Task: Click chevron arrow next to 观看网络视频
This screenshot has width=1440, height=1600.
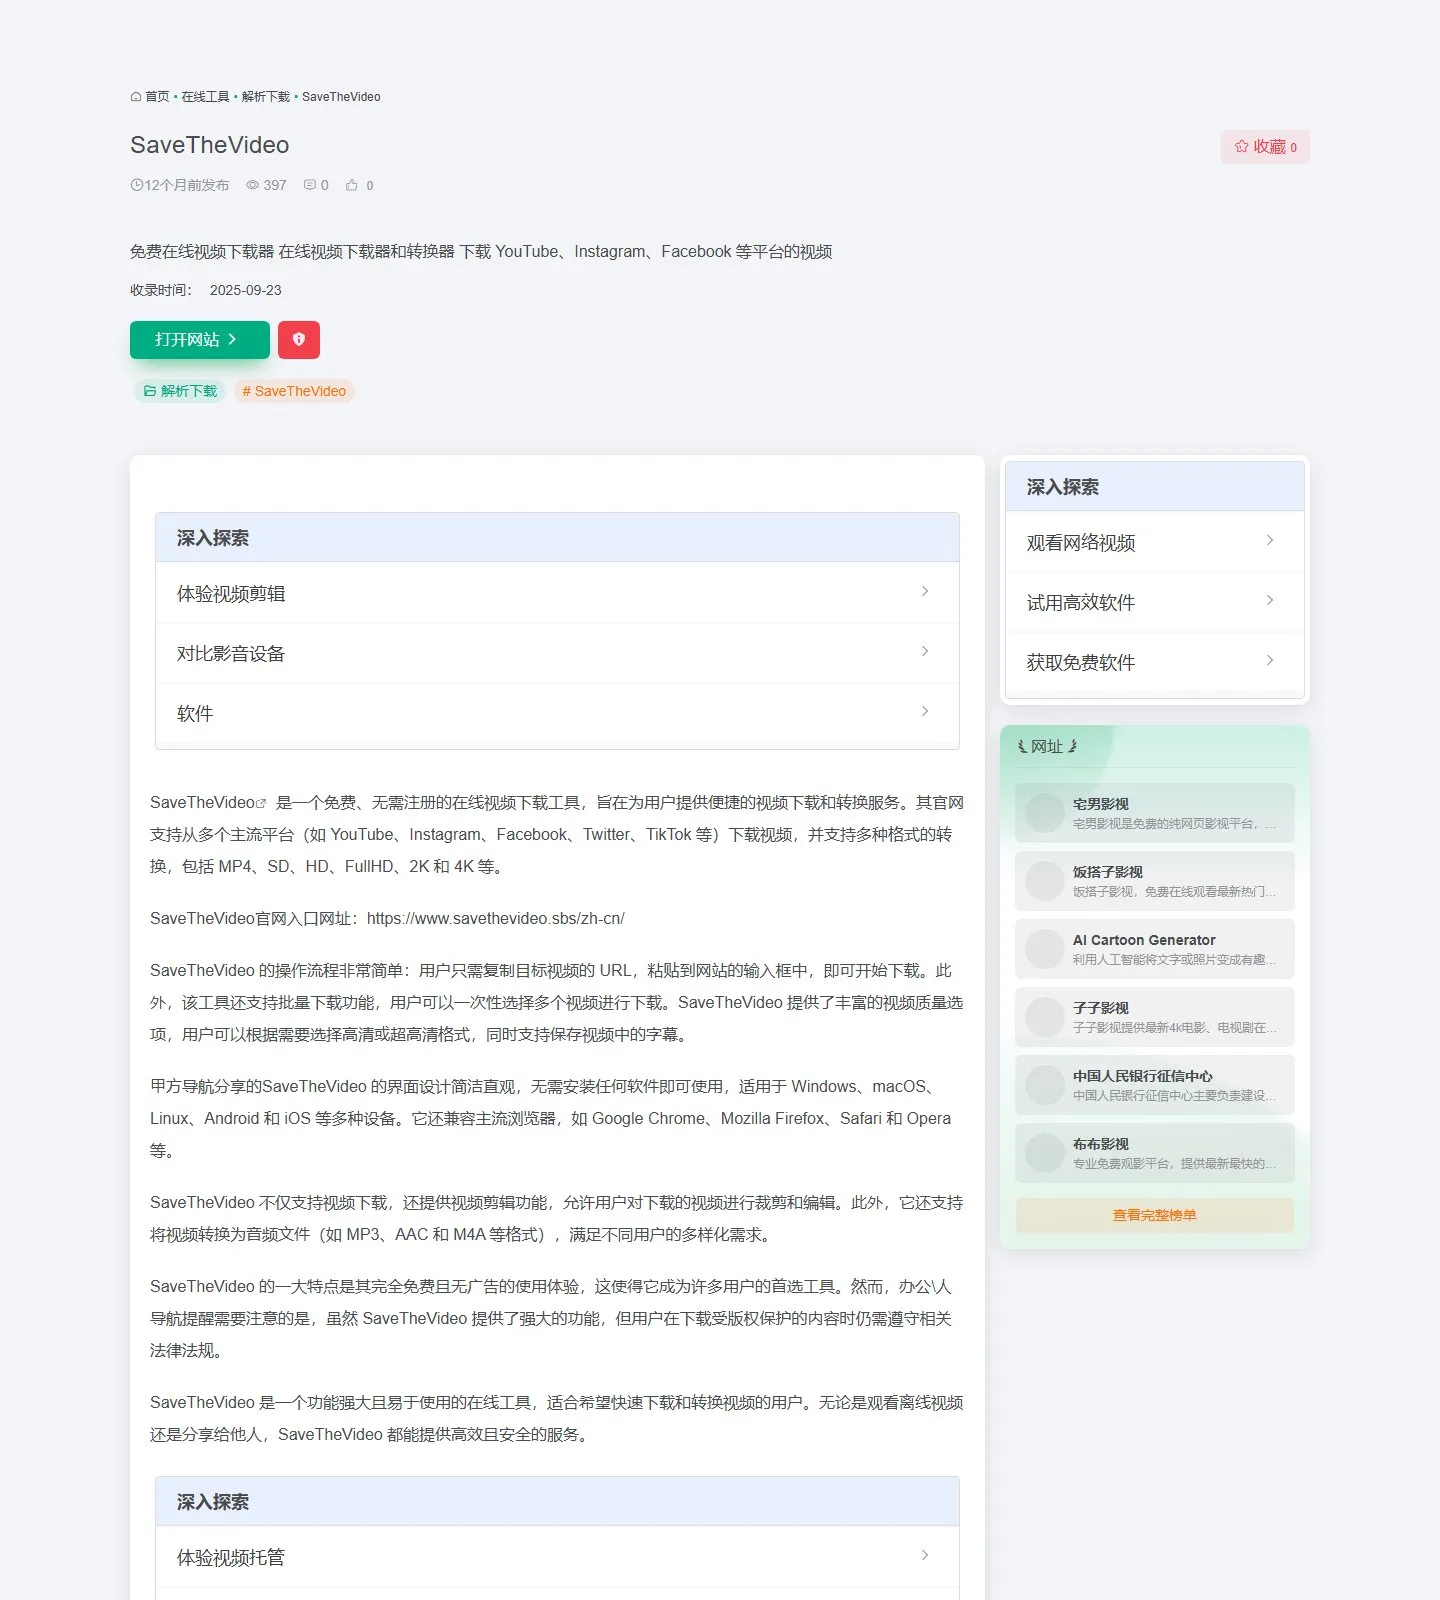Action: click(x=1270, y=540)
